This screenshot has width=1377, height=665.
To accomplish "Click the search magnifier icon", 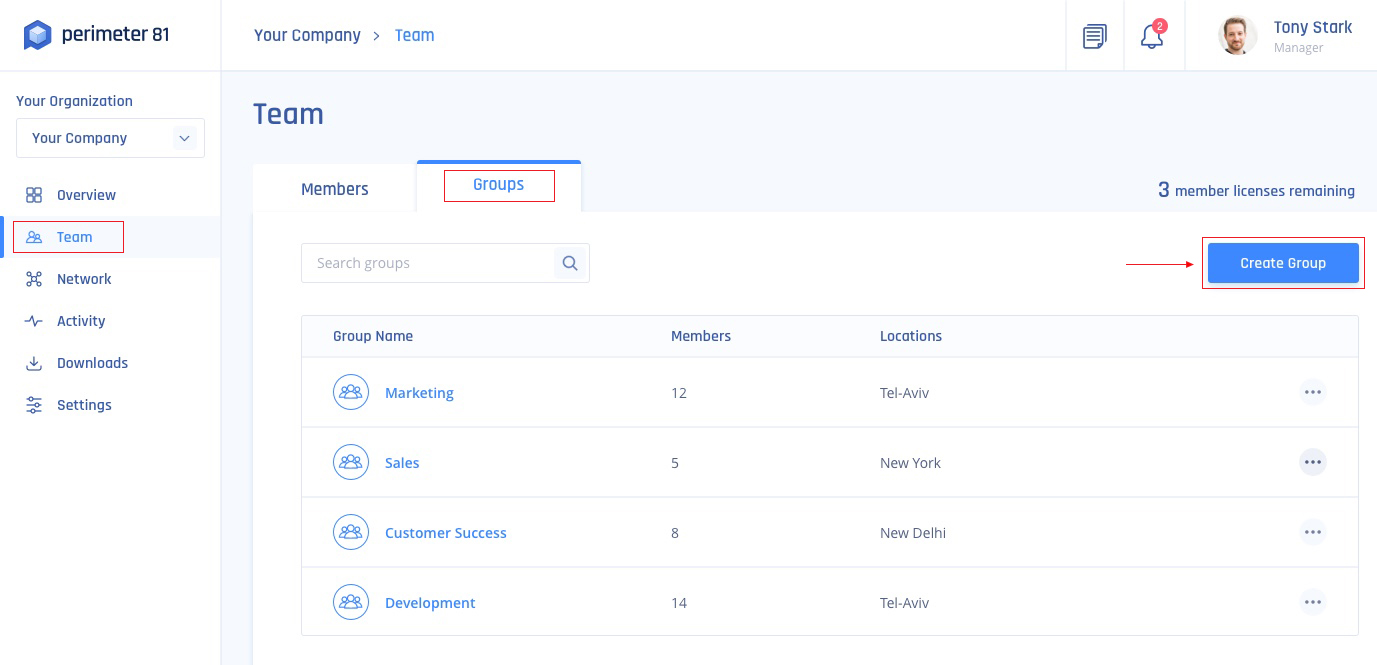I will point(570,263).
